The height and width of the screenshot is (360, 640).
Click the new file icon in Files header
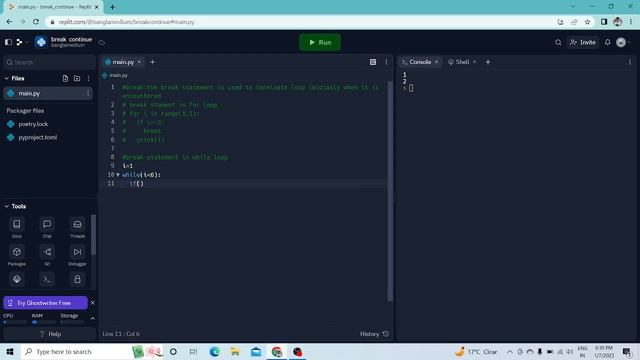click(65, 78)
